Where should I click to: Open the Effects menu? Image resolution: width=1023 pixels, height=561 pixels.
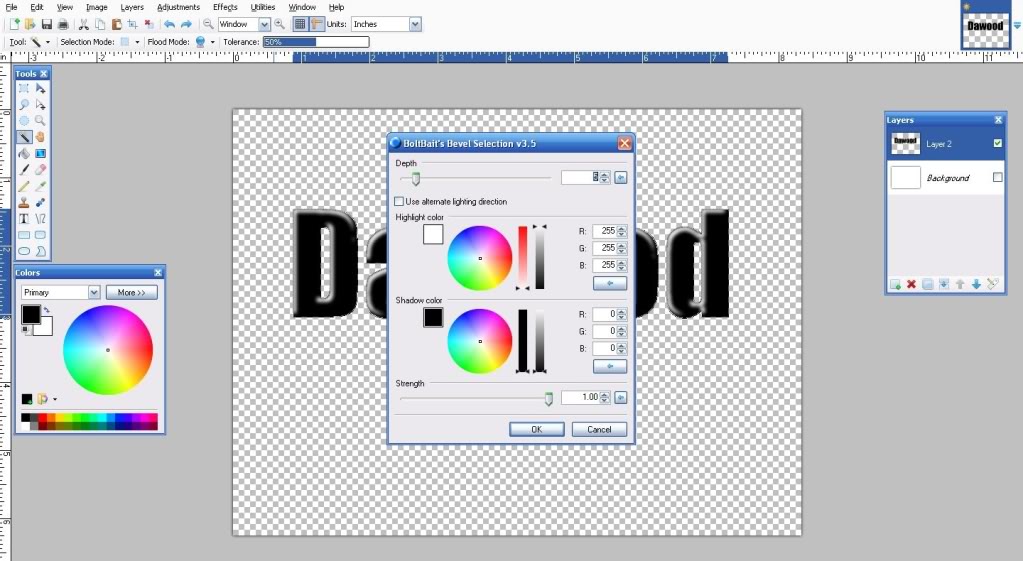225,7
